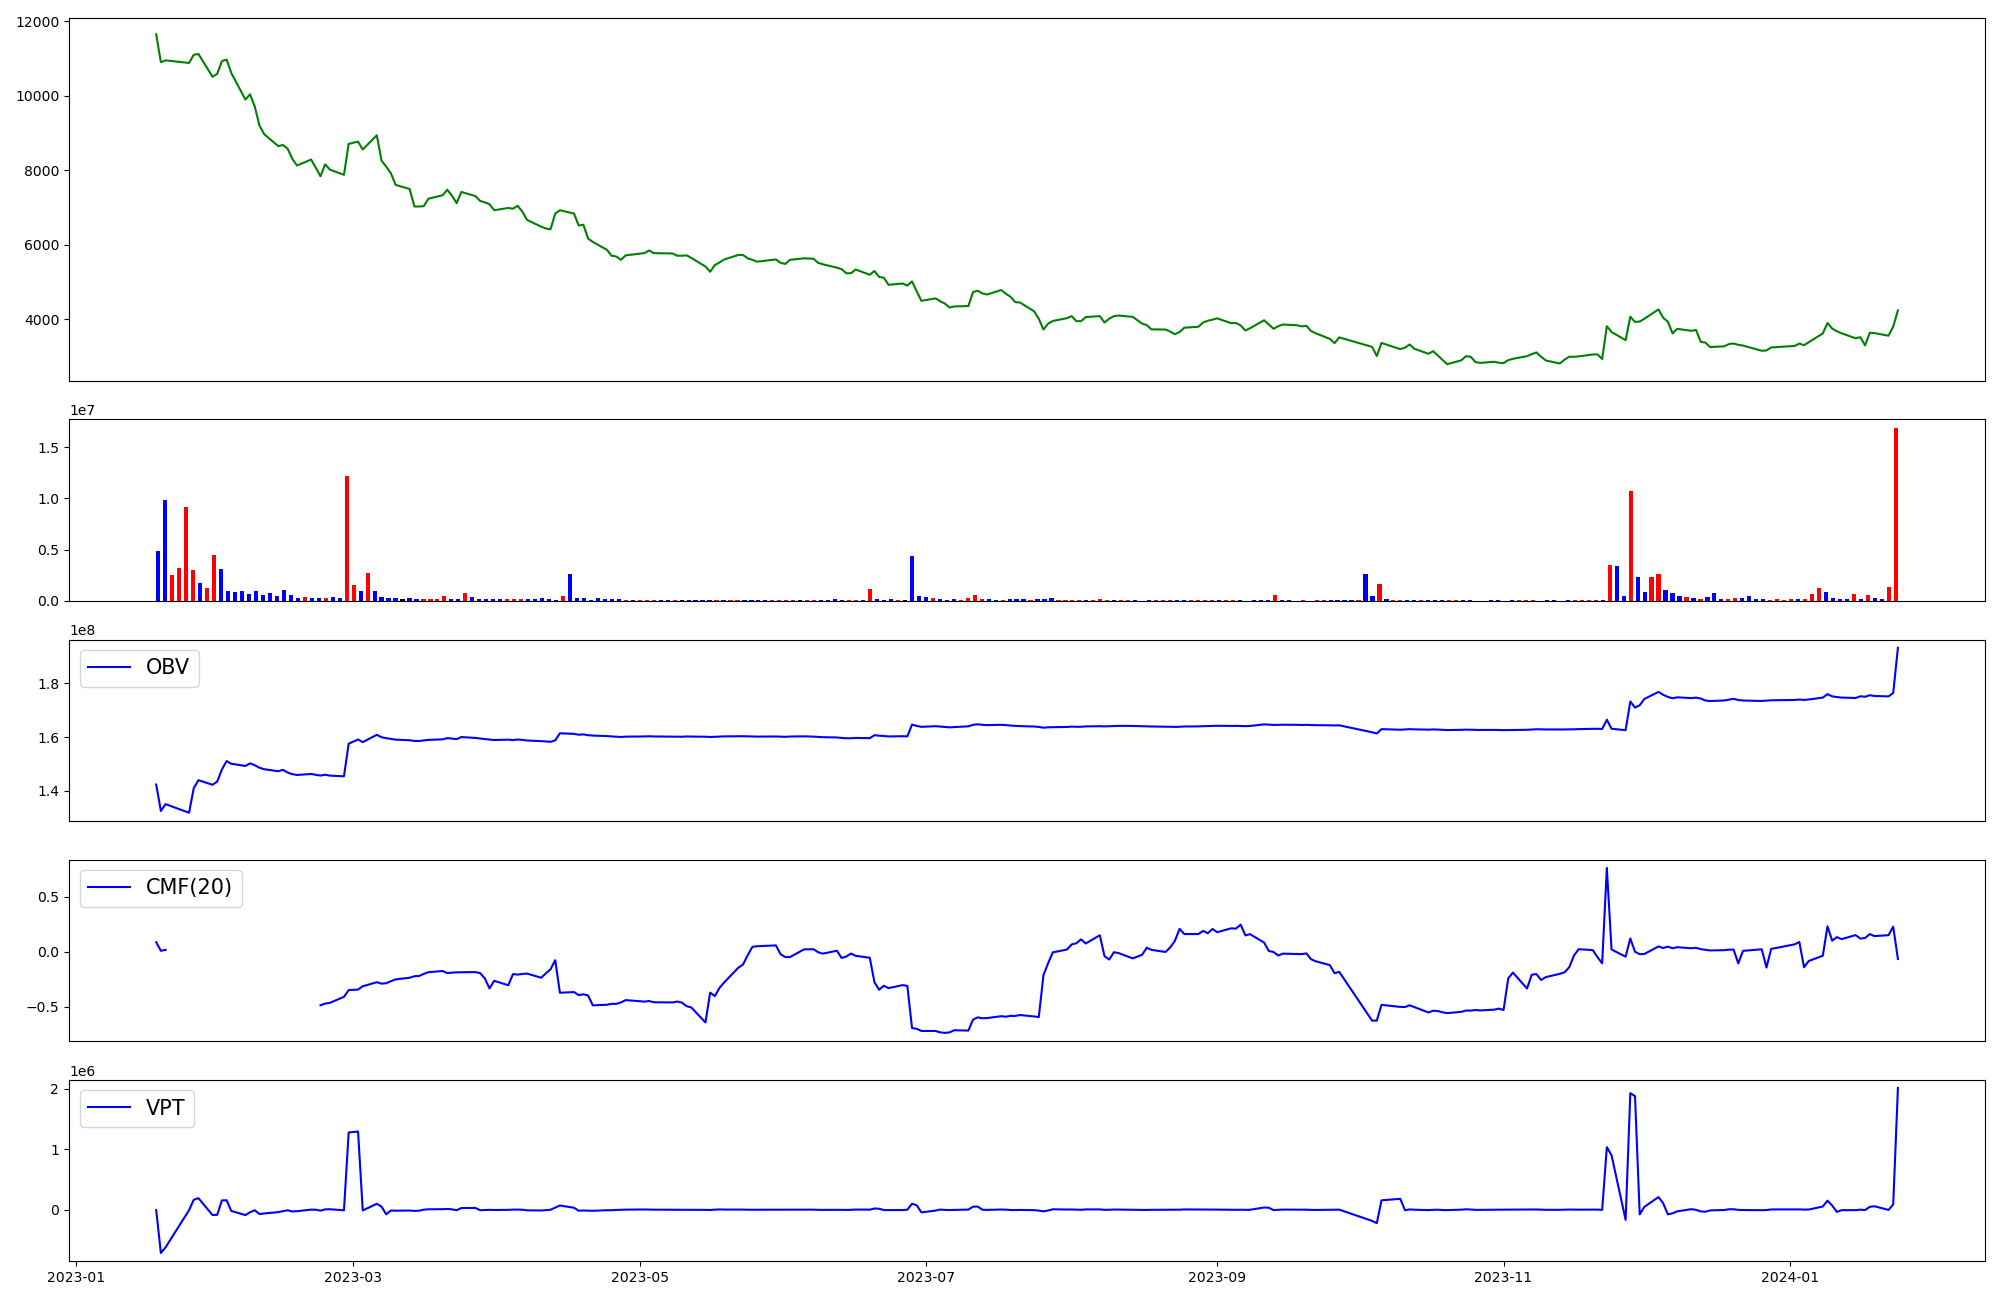Image resolution: width=2000 pixels, height=1300 pixels.
Task: Click the 1e6 exponent label above VPT chart
Action: (84, 1071)
